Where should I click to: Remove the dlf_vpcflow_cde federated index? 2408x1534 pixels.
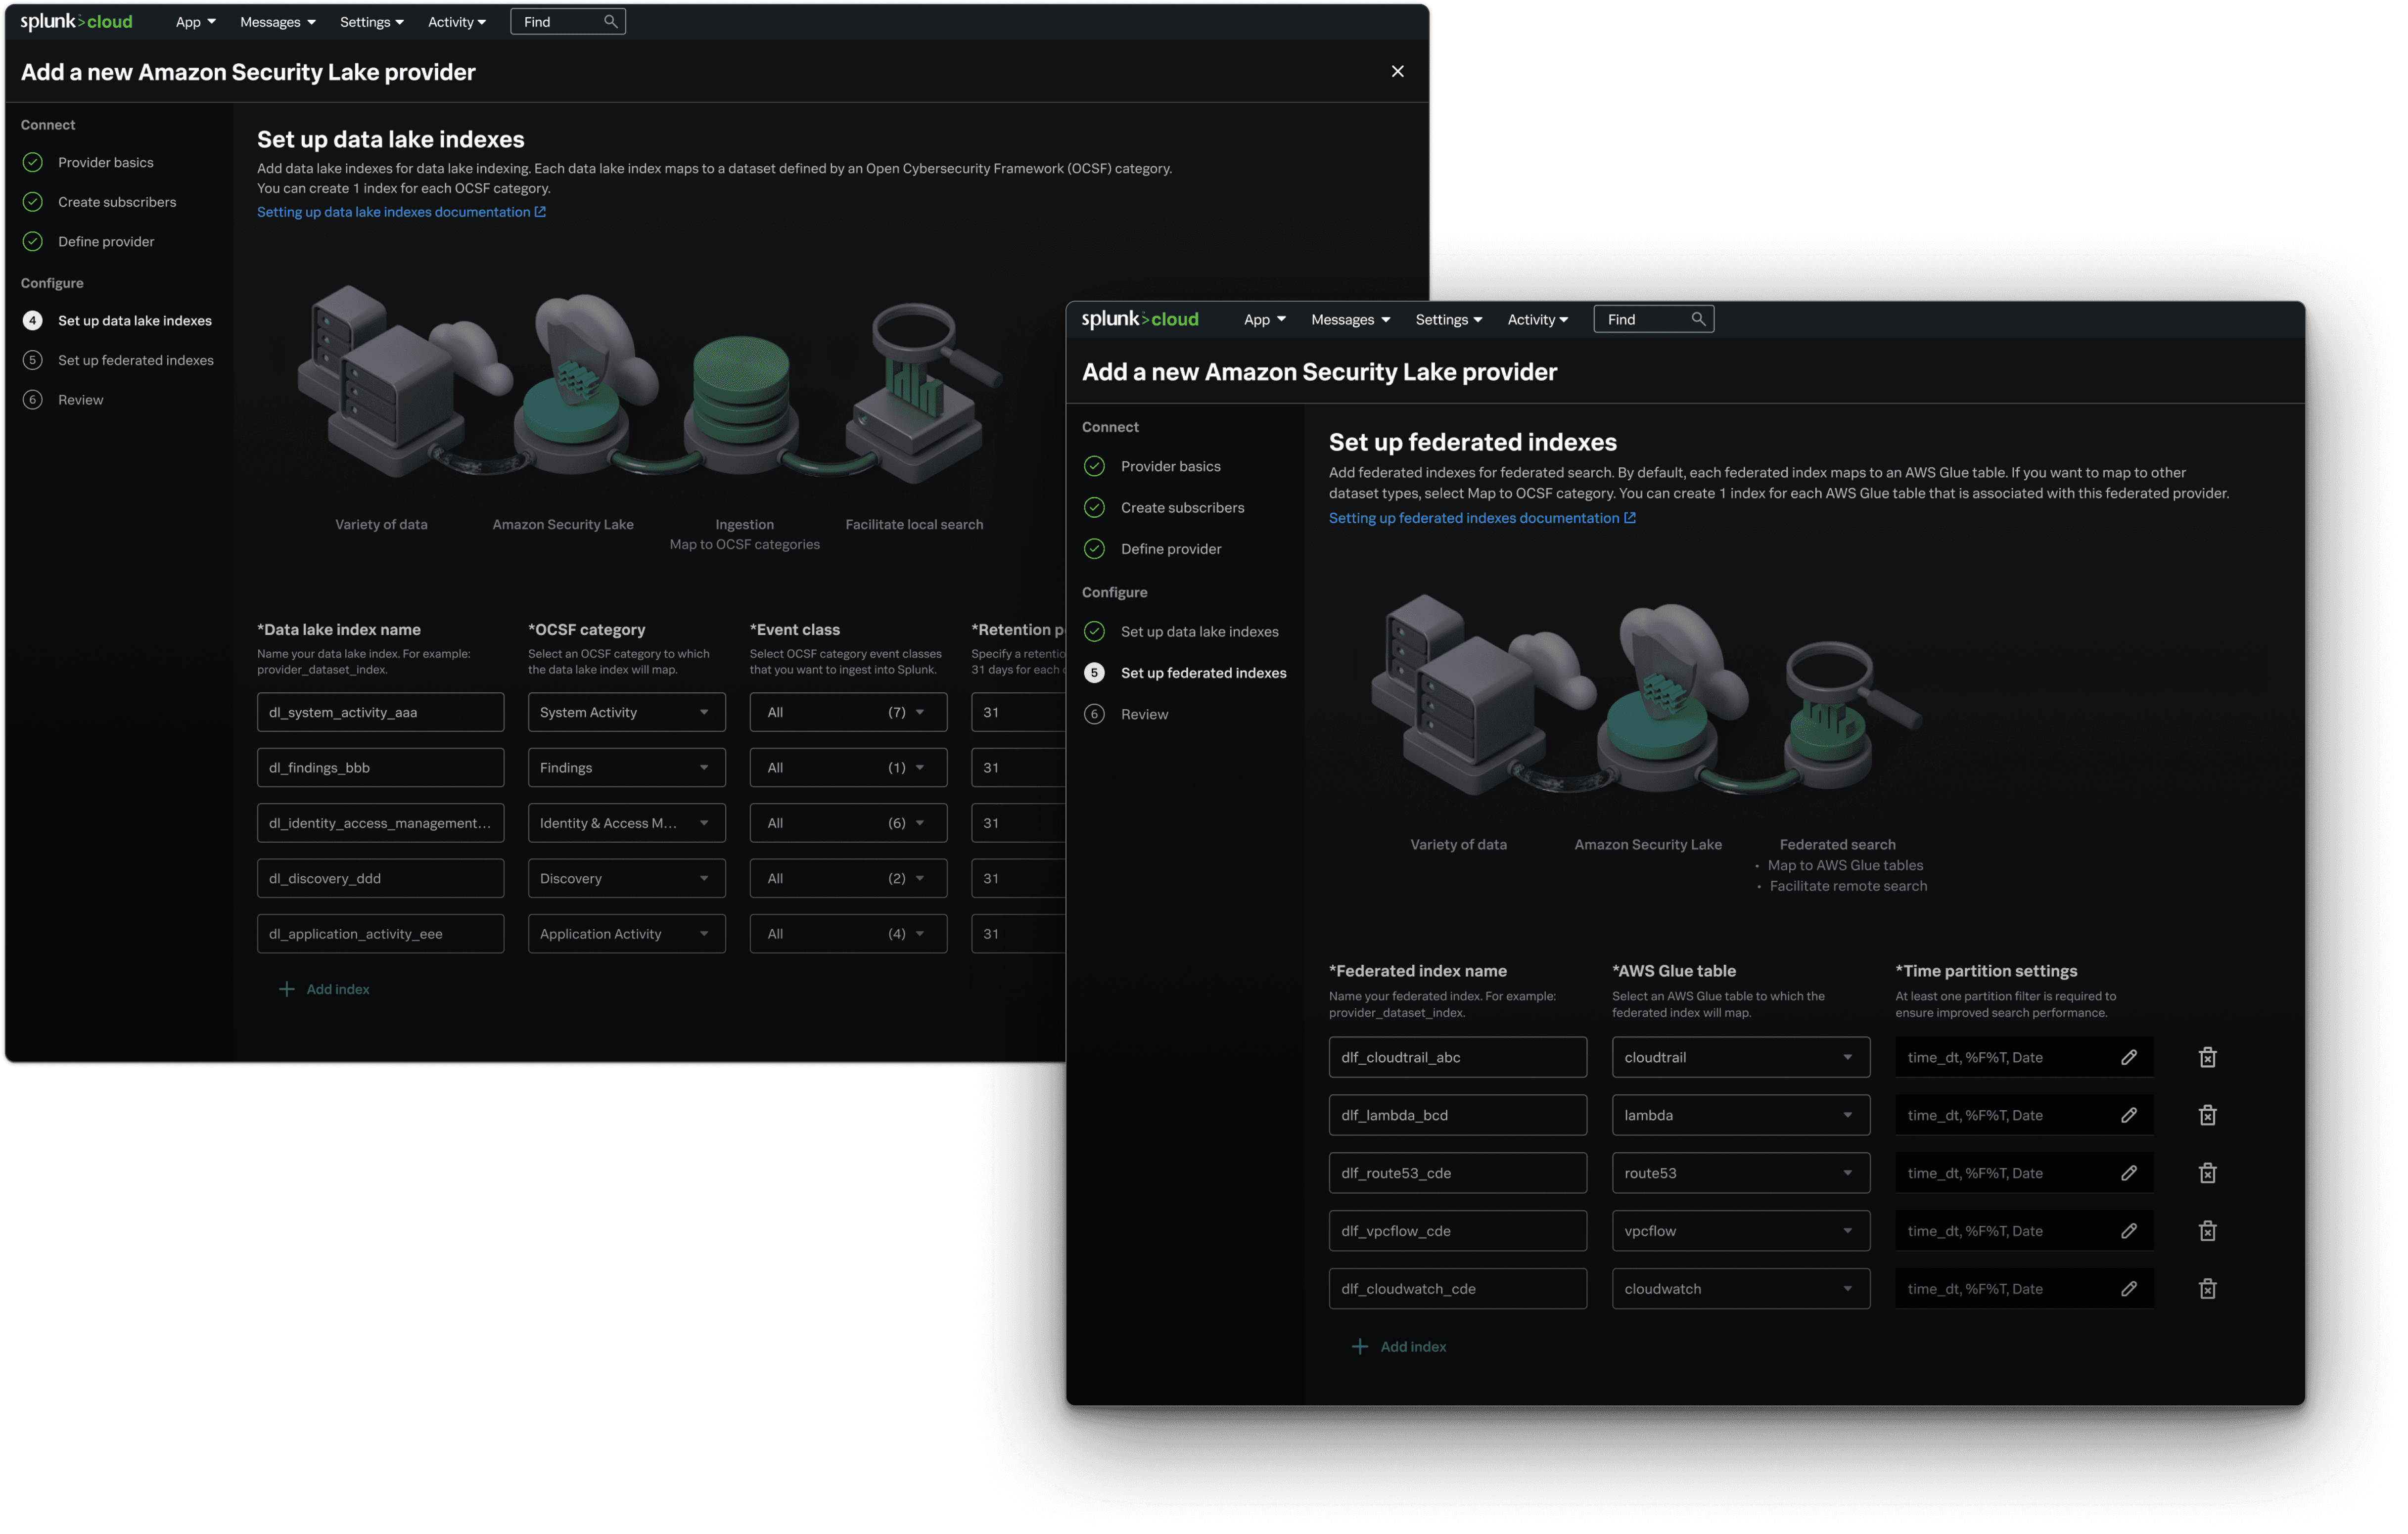click(x=2207, y=1231)
